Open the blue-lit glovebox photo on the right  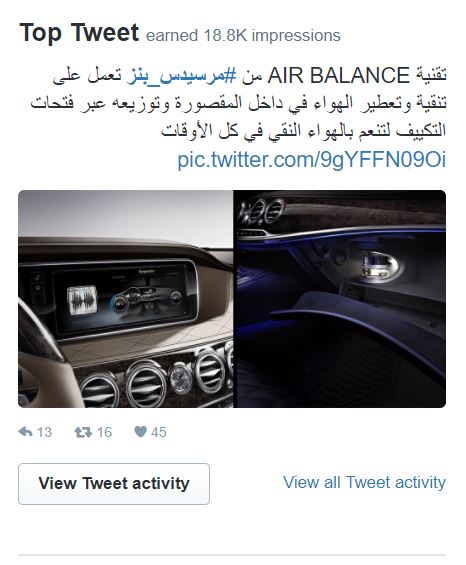[340, 299]
